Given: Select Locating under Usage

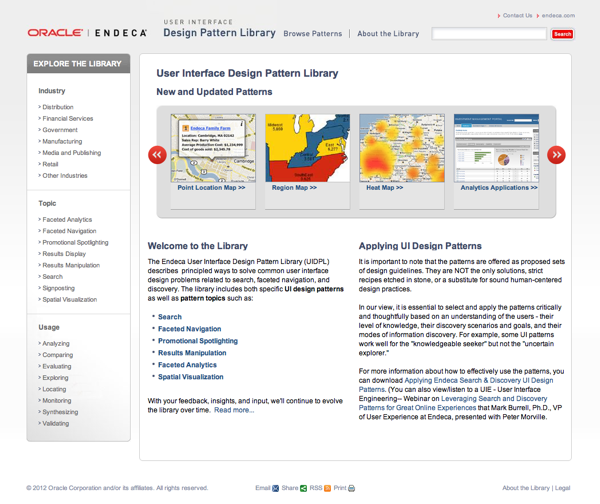Looking at the screenshot, I should (x=54, y=389).
